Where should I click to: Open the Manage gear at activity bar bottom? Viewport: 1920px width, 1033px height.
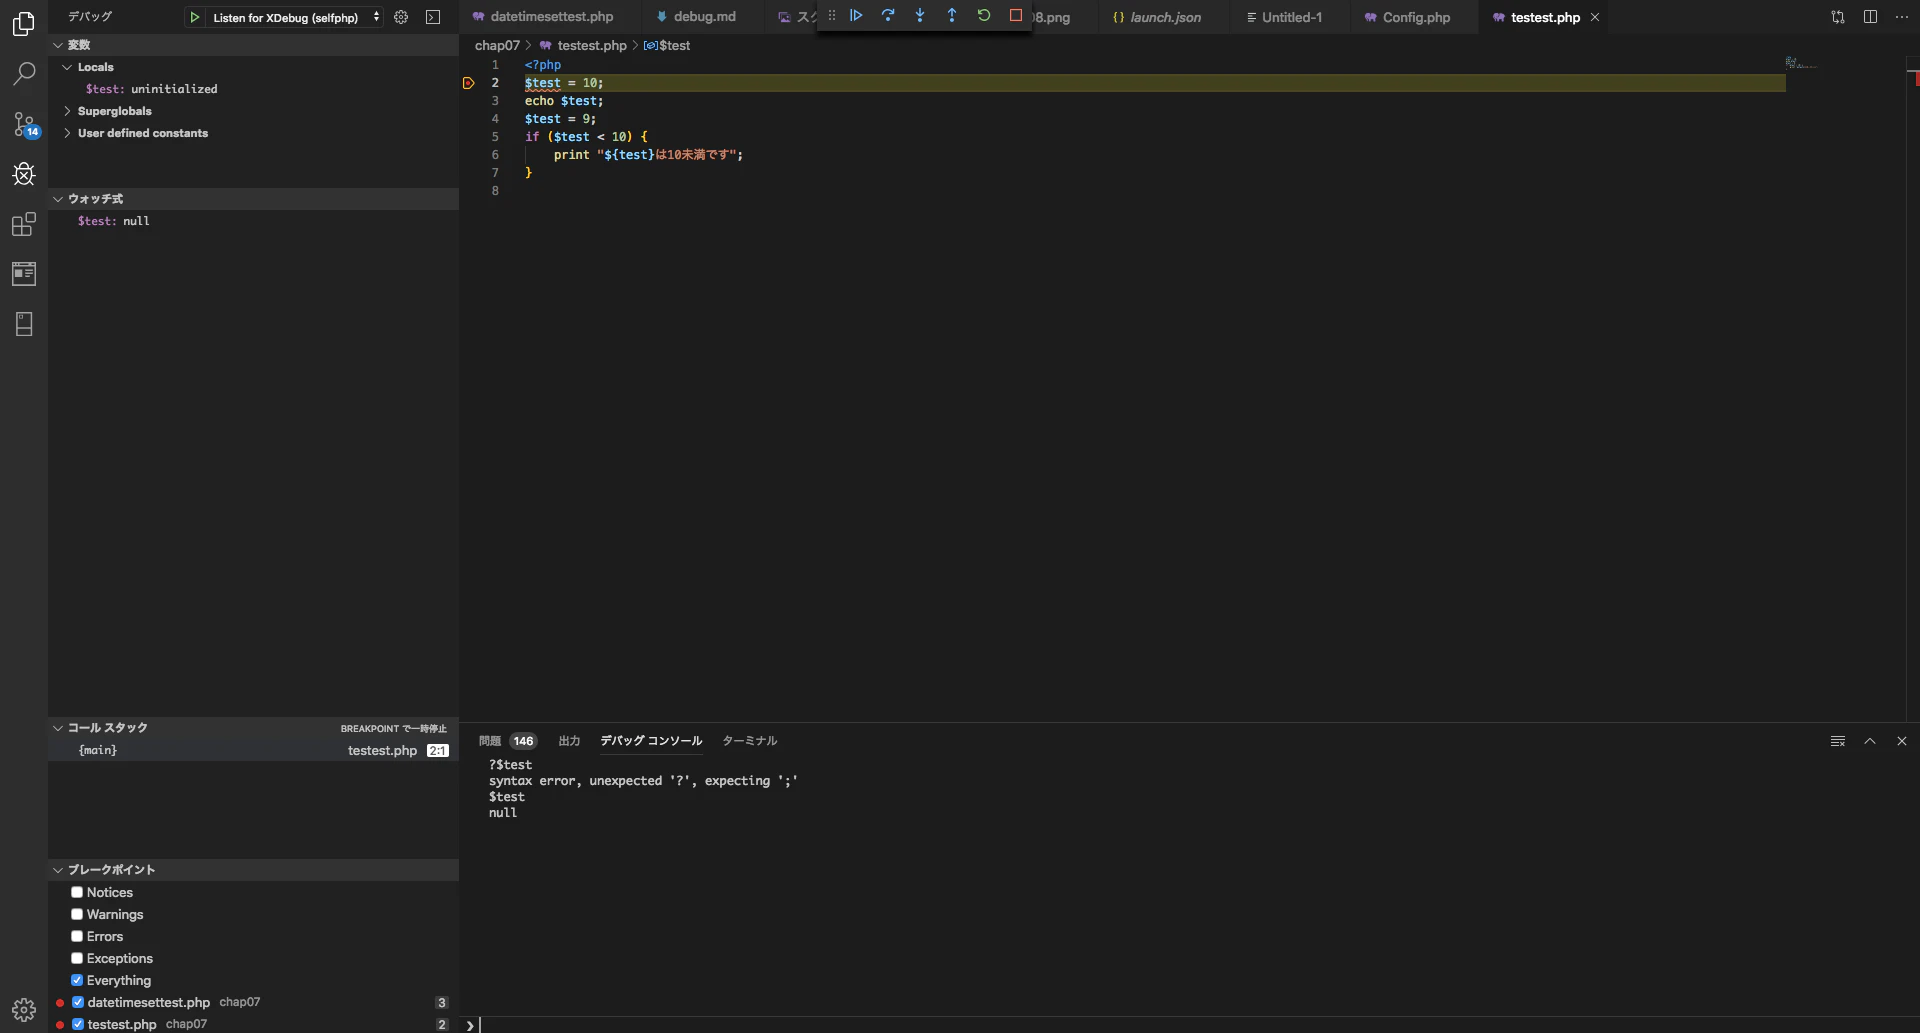(x=24, y=1009)
